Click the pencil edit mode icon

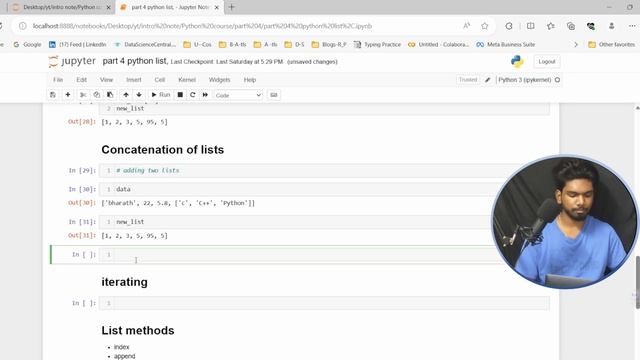[487, 80]
